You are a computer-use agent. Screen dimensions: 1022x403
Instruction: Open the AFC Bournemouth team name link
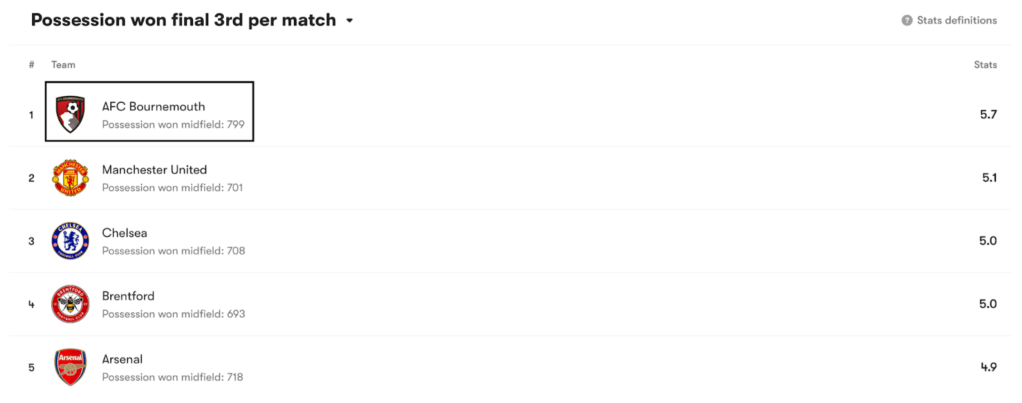click(150, 106)
